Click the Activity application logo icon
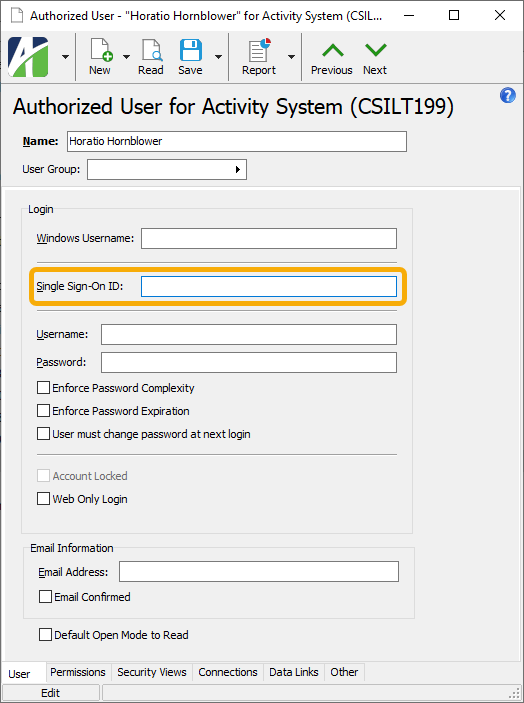Screen dimensions: 524x703 (x=28, y=57)
